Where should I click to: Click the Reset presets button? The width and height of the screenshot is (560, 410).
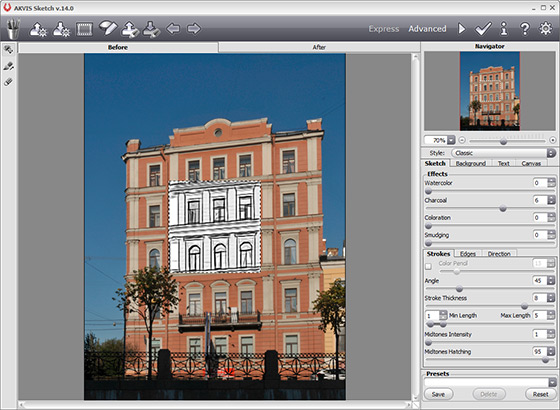[x=540, y=394]
